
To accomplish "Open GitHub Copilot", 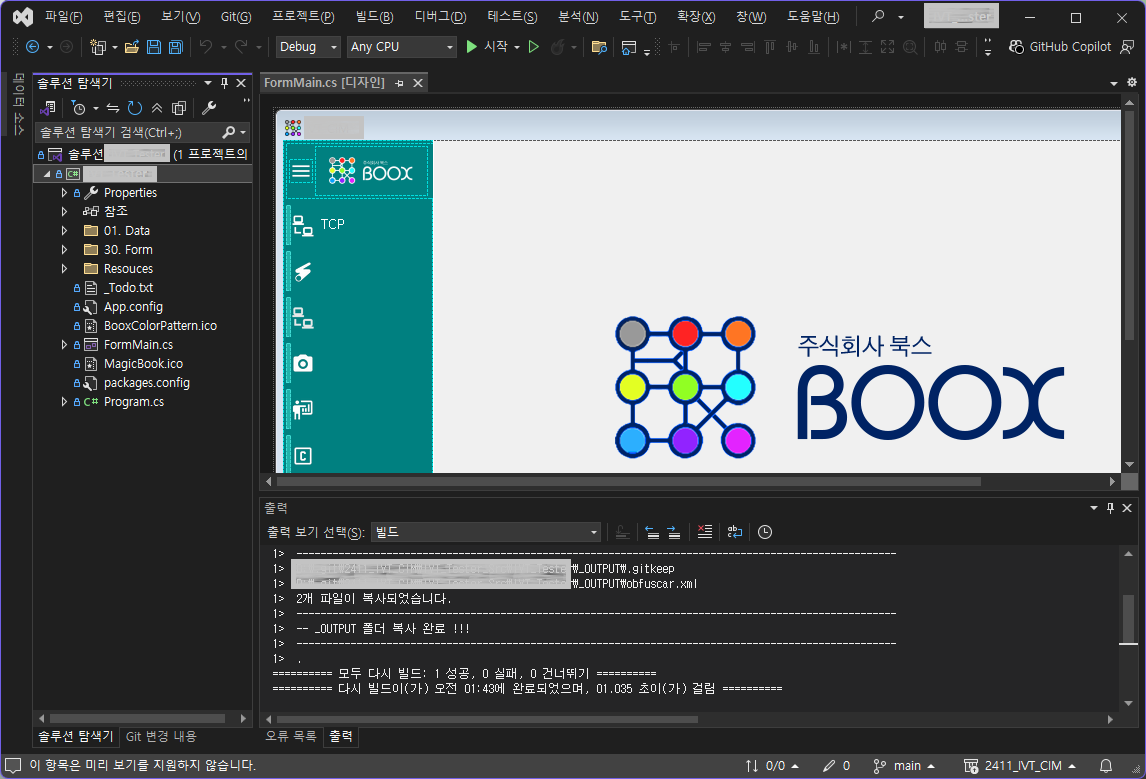I will point(1060,47).
